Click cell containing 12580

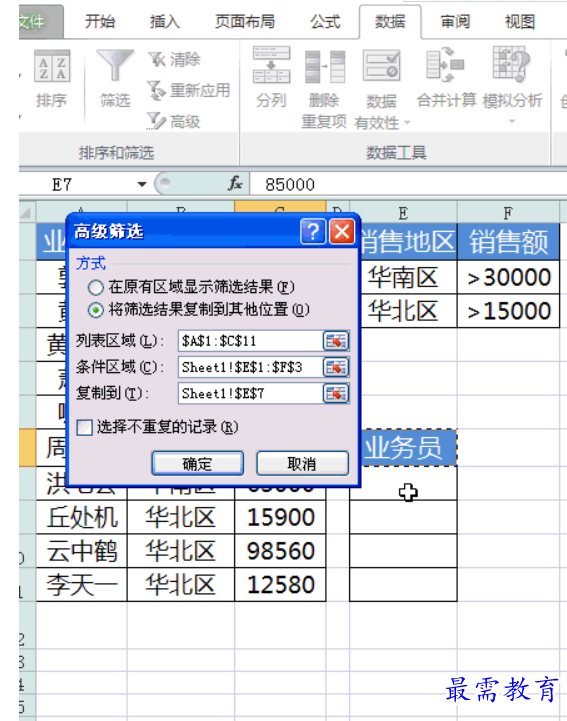tap(281, 584)
